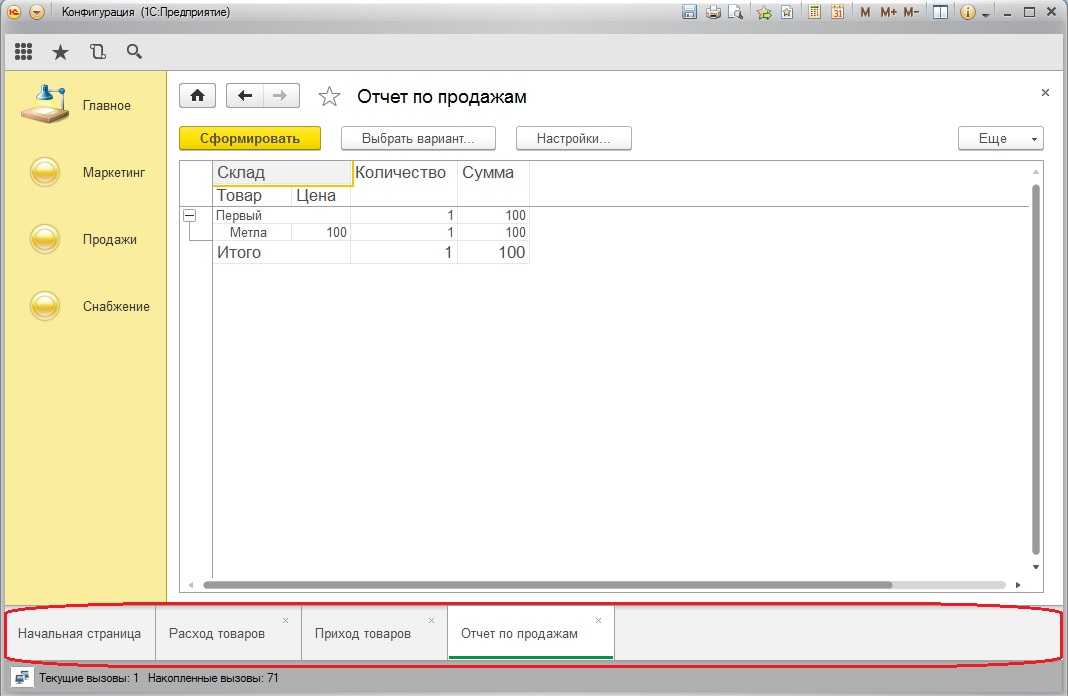Image resolution: width=1068 pixels, height=696 pixels.
Task: Go back with the left arrow
Action: [x=245, y=96]
